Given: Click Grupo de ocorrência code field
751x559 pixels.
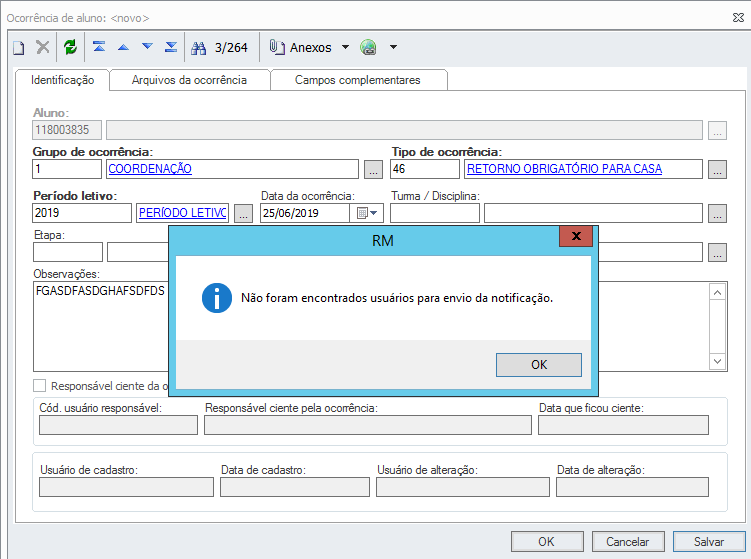Looking at the screenshot, I should pos(67,169).
